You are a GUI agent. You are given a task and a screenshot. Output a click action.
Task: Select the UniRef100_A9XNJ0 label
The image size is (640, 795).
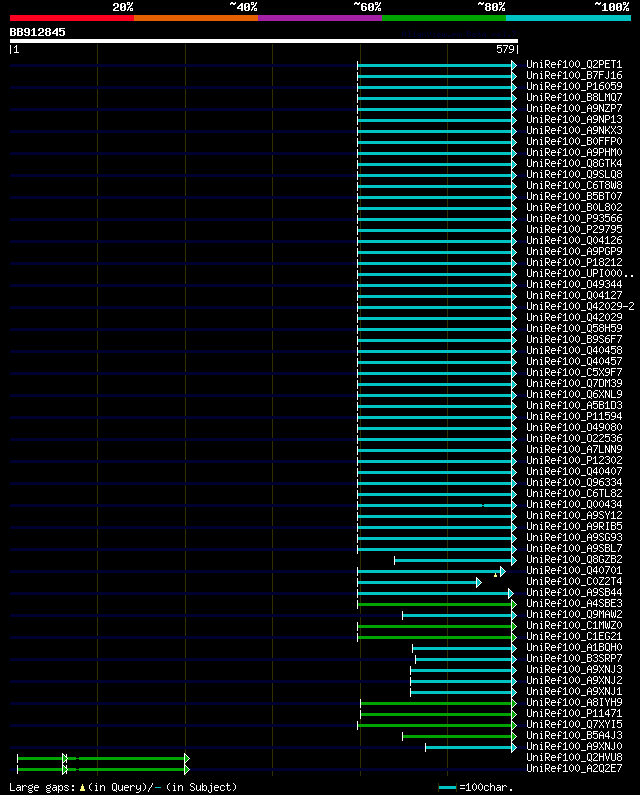pos(574,746)
